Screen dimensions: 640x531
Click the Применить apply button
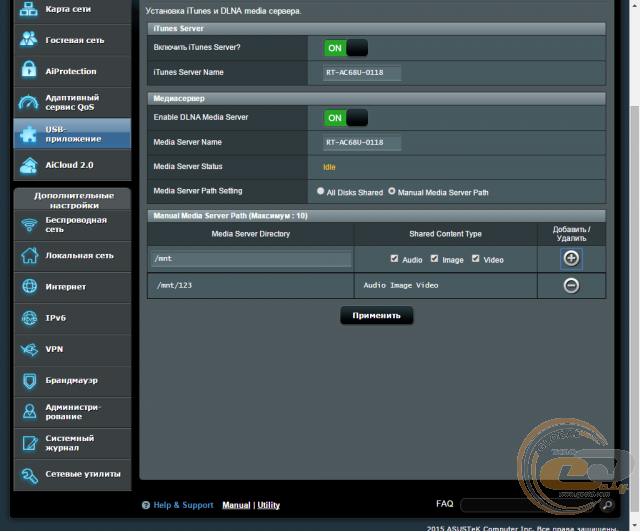click(376, 315)
